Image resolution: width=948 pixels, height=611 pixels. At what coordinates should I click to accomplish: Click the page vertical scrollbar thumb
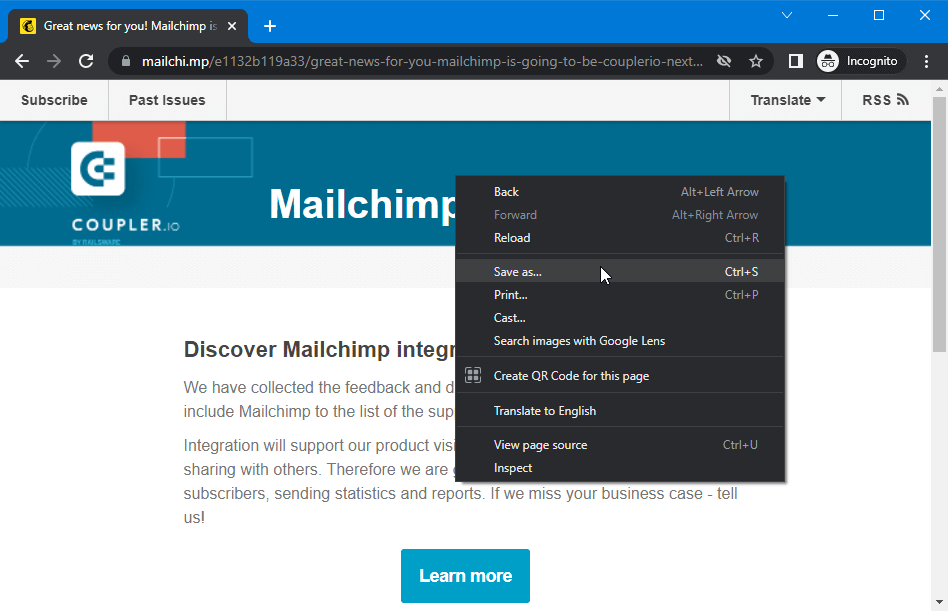click(939, 224)
